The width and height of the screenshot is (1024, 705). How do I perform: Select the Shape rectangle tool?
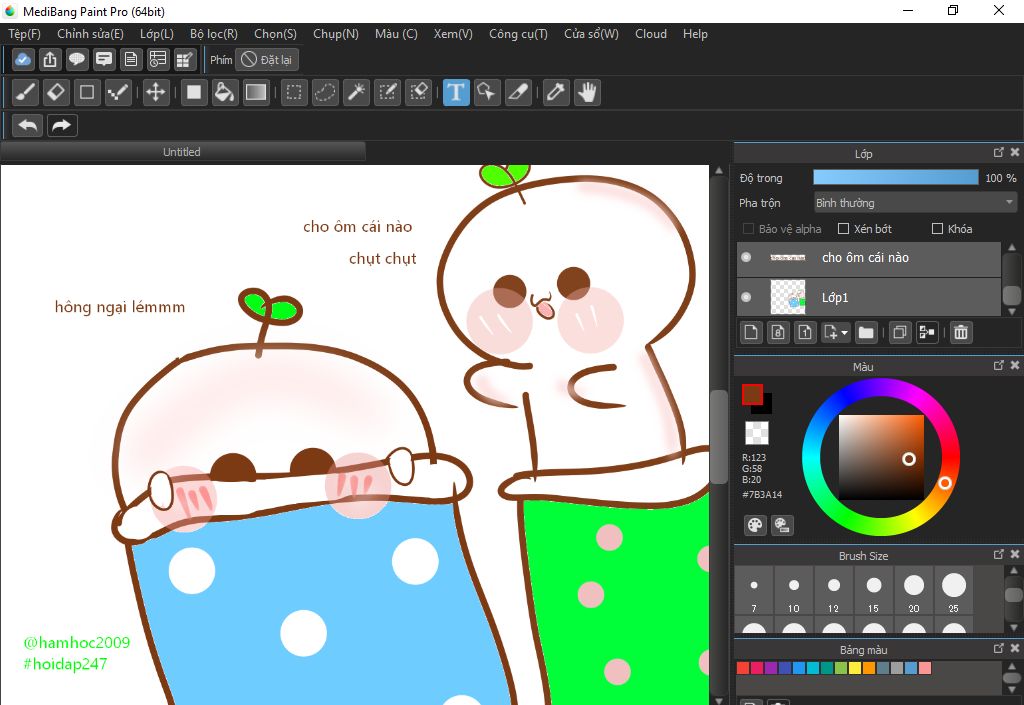coord(87,93)
